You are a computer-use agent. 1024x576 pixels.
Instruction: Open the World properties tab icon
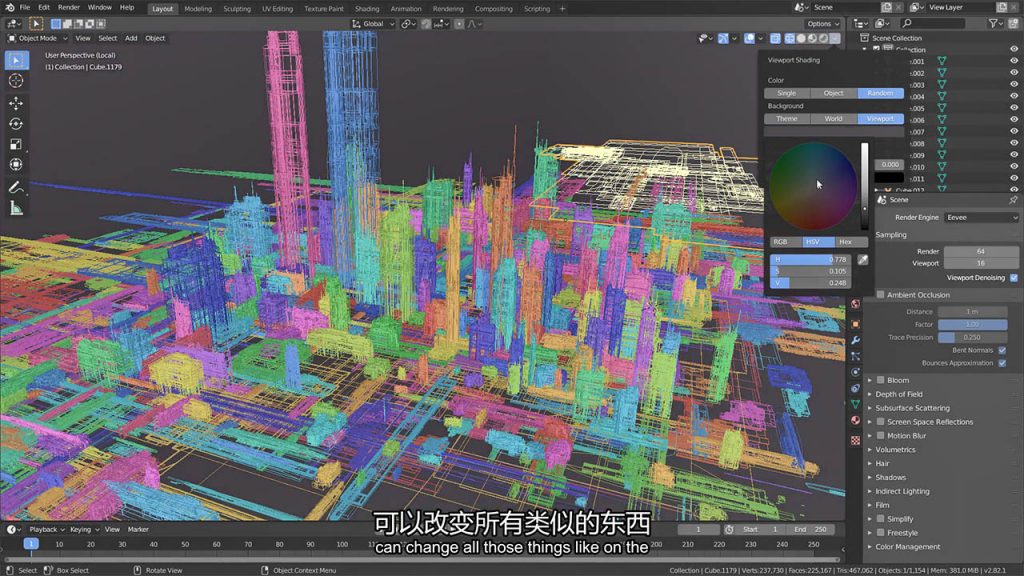856,304
